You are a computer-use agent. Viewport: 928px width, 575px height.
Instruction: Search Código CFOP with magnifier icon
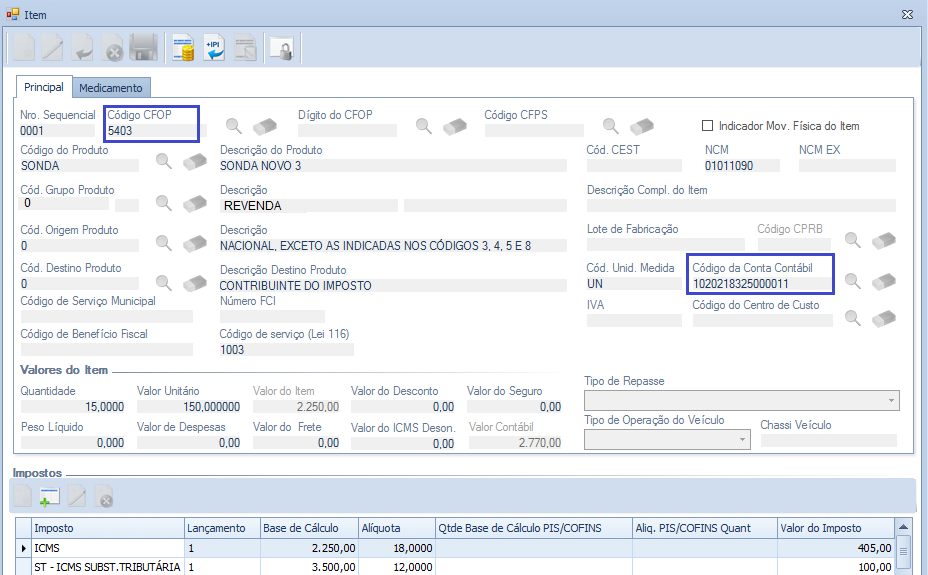(234, 125)
